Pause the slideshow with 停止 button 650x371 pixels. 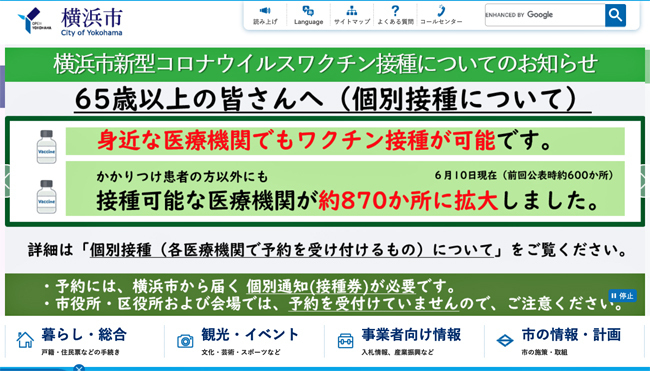pyautogui.click(x=622, y=296)
